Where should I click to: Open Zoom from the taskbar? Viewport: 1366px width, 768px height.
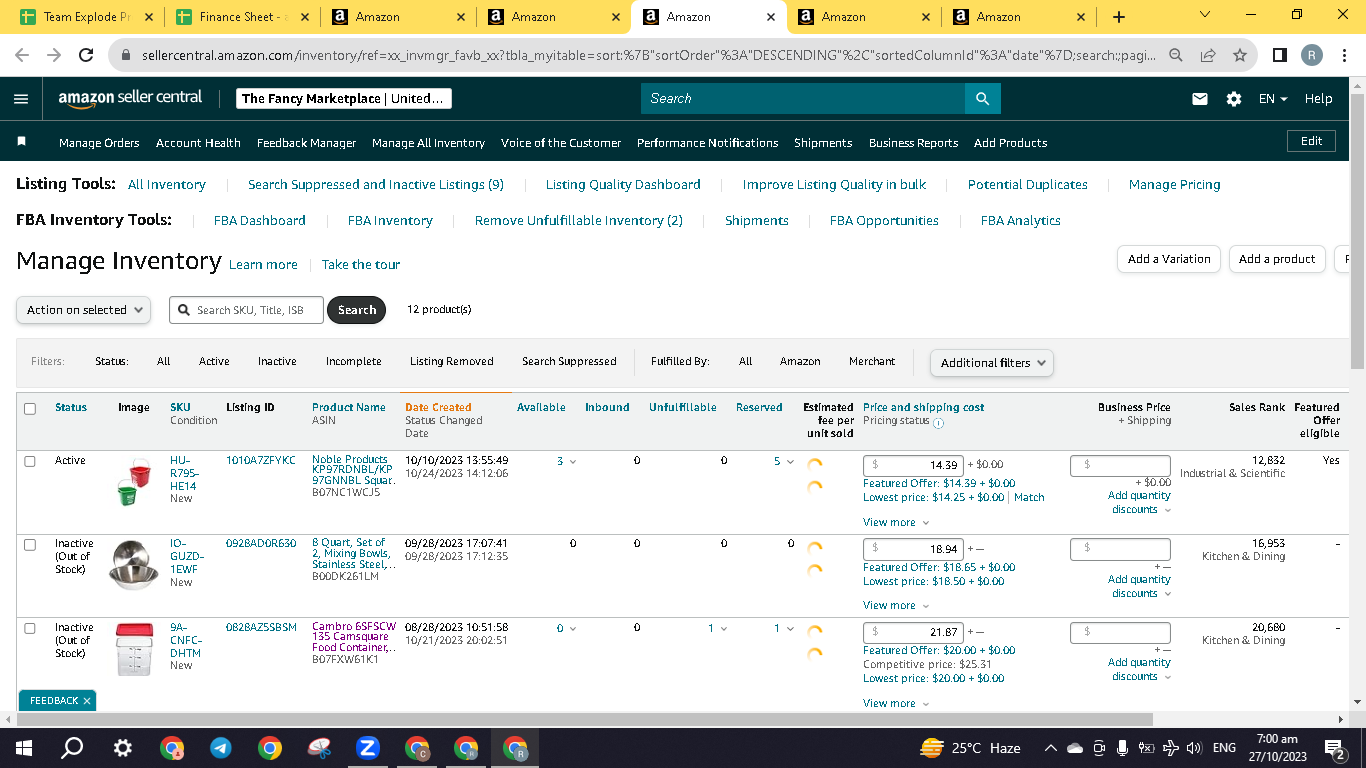point(367,748)
